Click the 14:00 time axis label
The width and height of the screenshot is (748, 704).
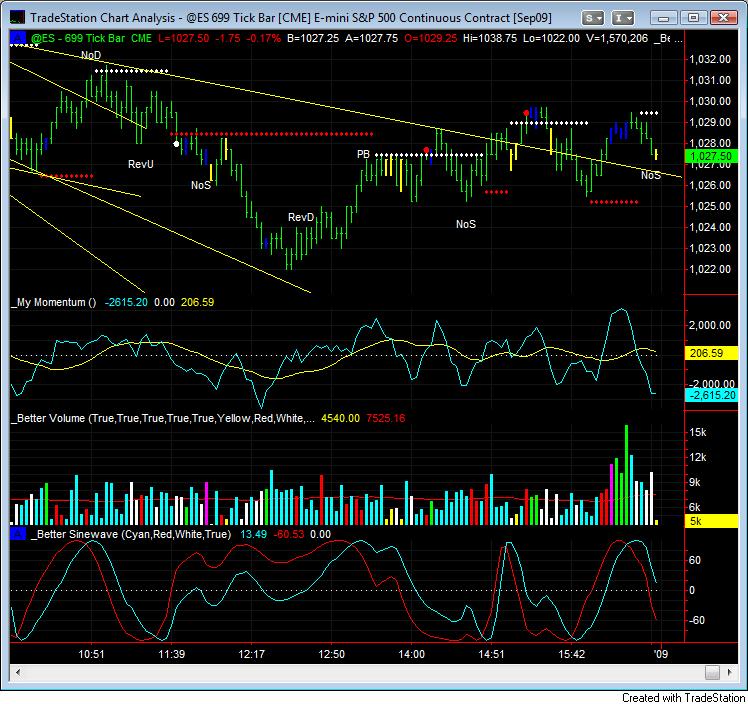(412, 654)
